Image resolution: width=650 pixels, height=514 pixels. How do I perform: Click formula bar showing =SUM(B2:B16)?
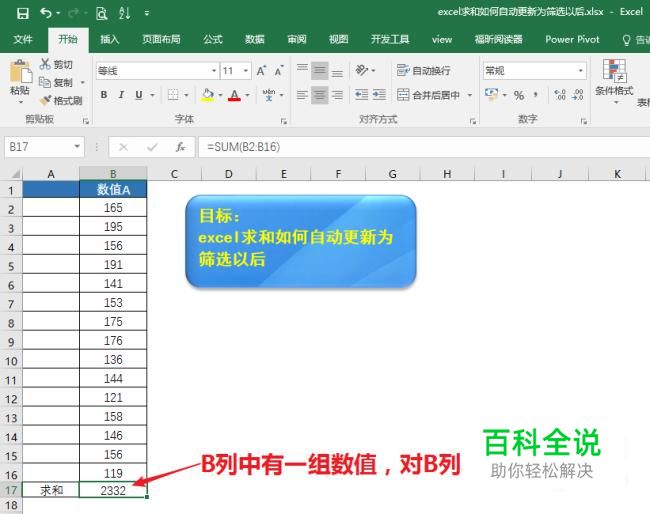click(424, 147)
